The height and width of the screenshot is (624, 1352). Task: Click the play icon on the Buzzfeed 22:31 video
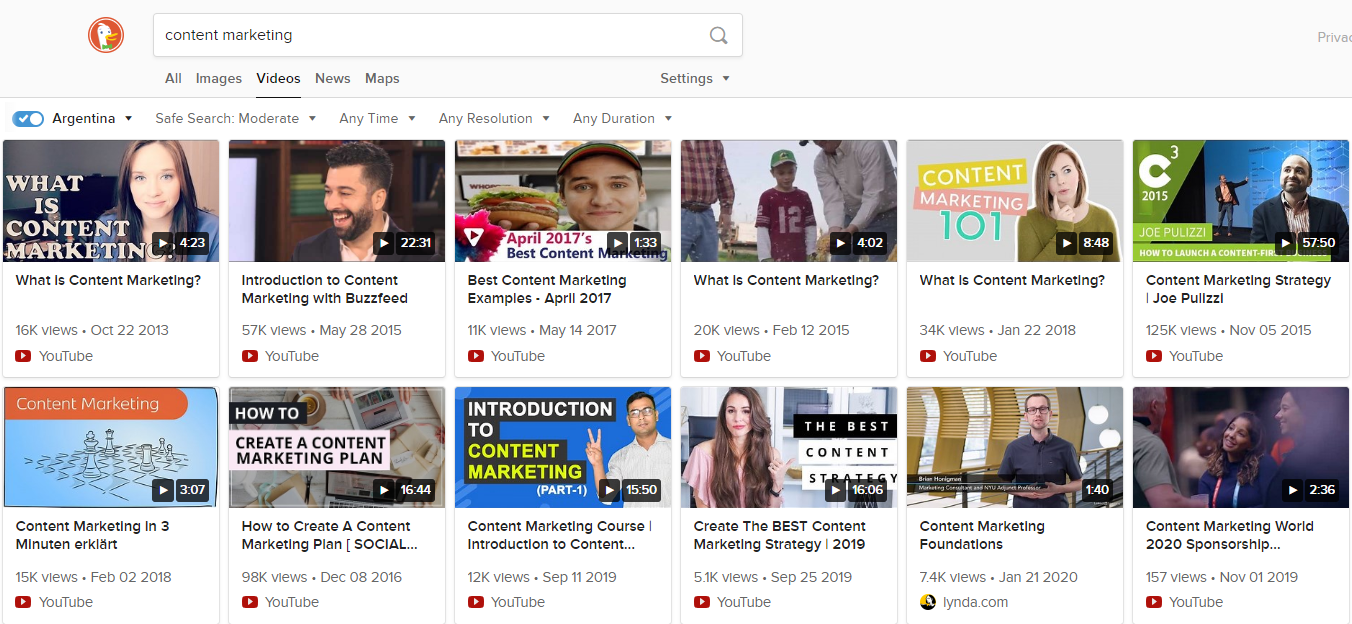(383, 243)
